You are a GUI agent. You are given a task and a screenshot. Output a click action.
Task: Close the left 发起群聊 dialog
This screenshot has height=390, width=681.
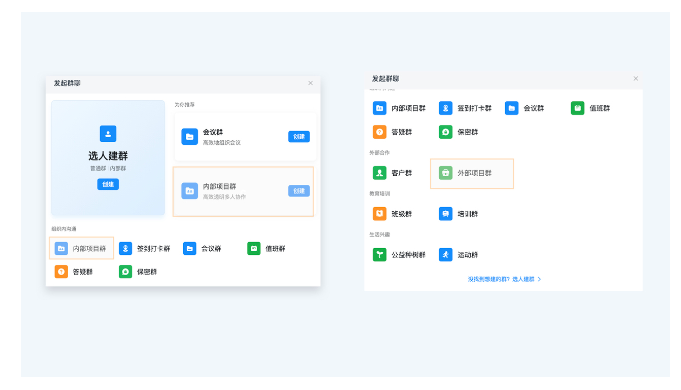[x=311, y=83]
